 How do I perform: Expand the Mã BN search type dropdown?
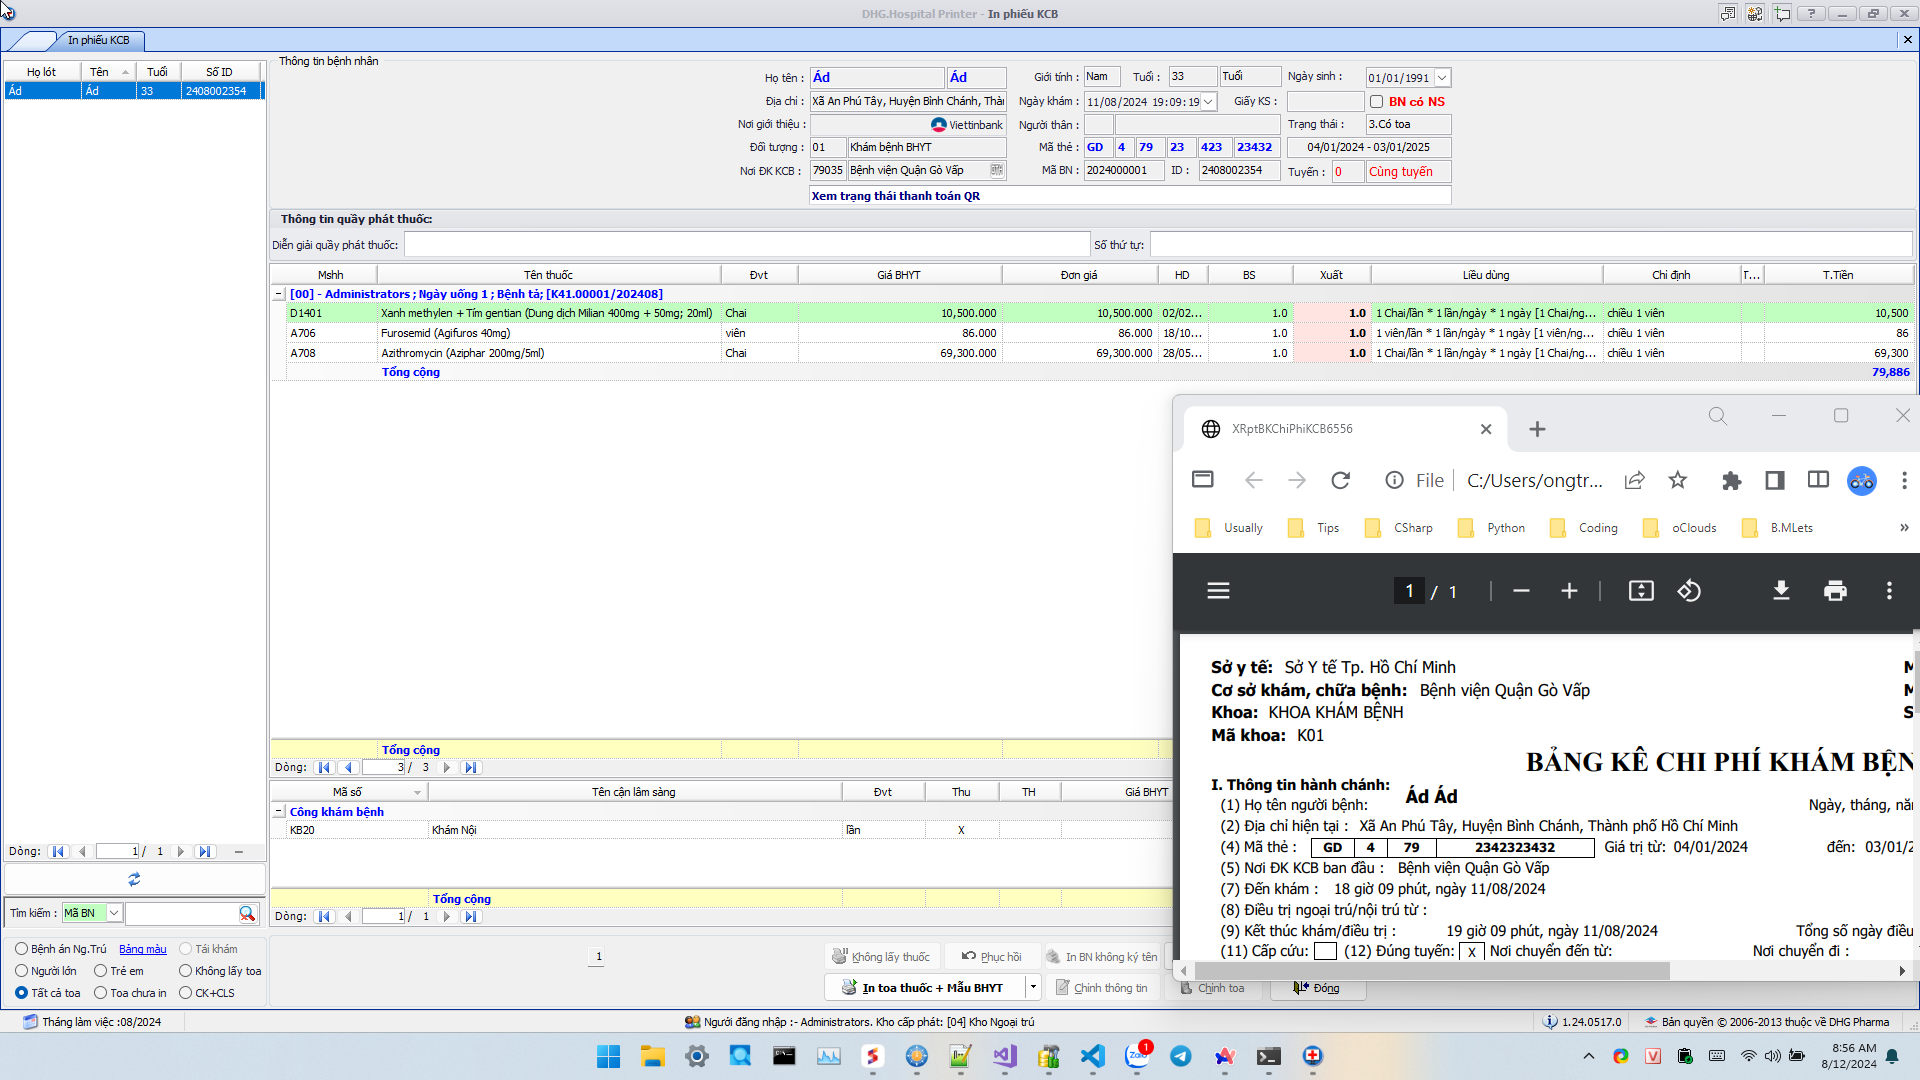114,913
